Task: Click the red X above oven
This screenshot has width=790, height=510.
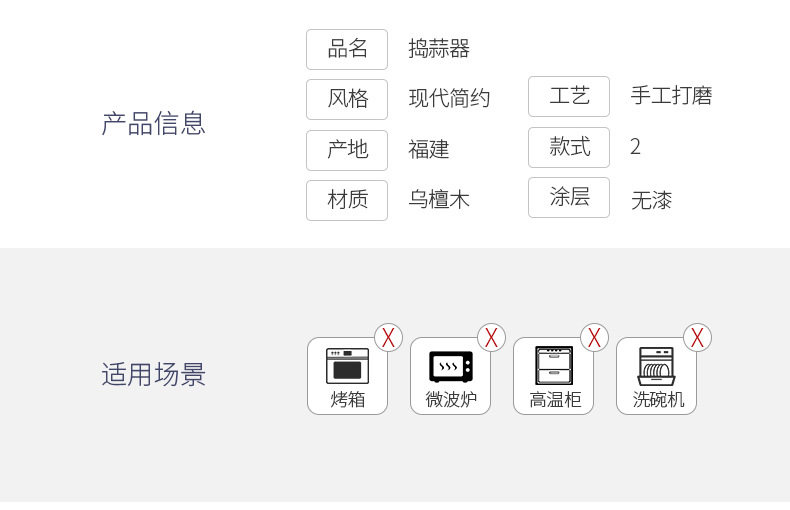Action: pos(388,338)
